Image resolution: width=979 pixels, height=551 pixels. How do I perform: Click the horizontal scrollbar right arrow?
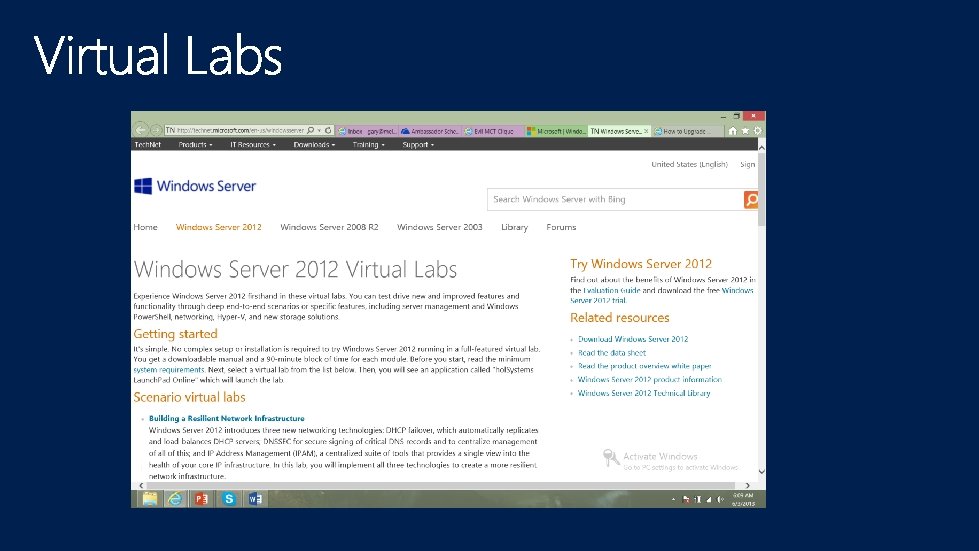click(x=747, y=485)
